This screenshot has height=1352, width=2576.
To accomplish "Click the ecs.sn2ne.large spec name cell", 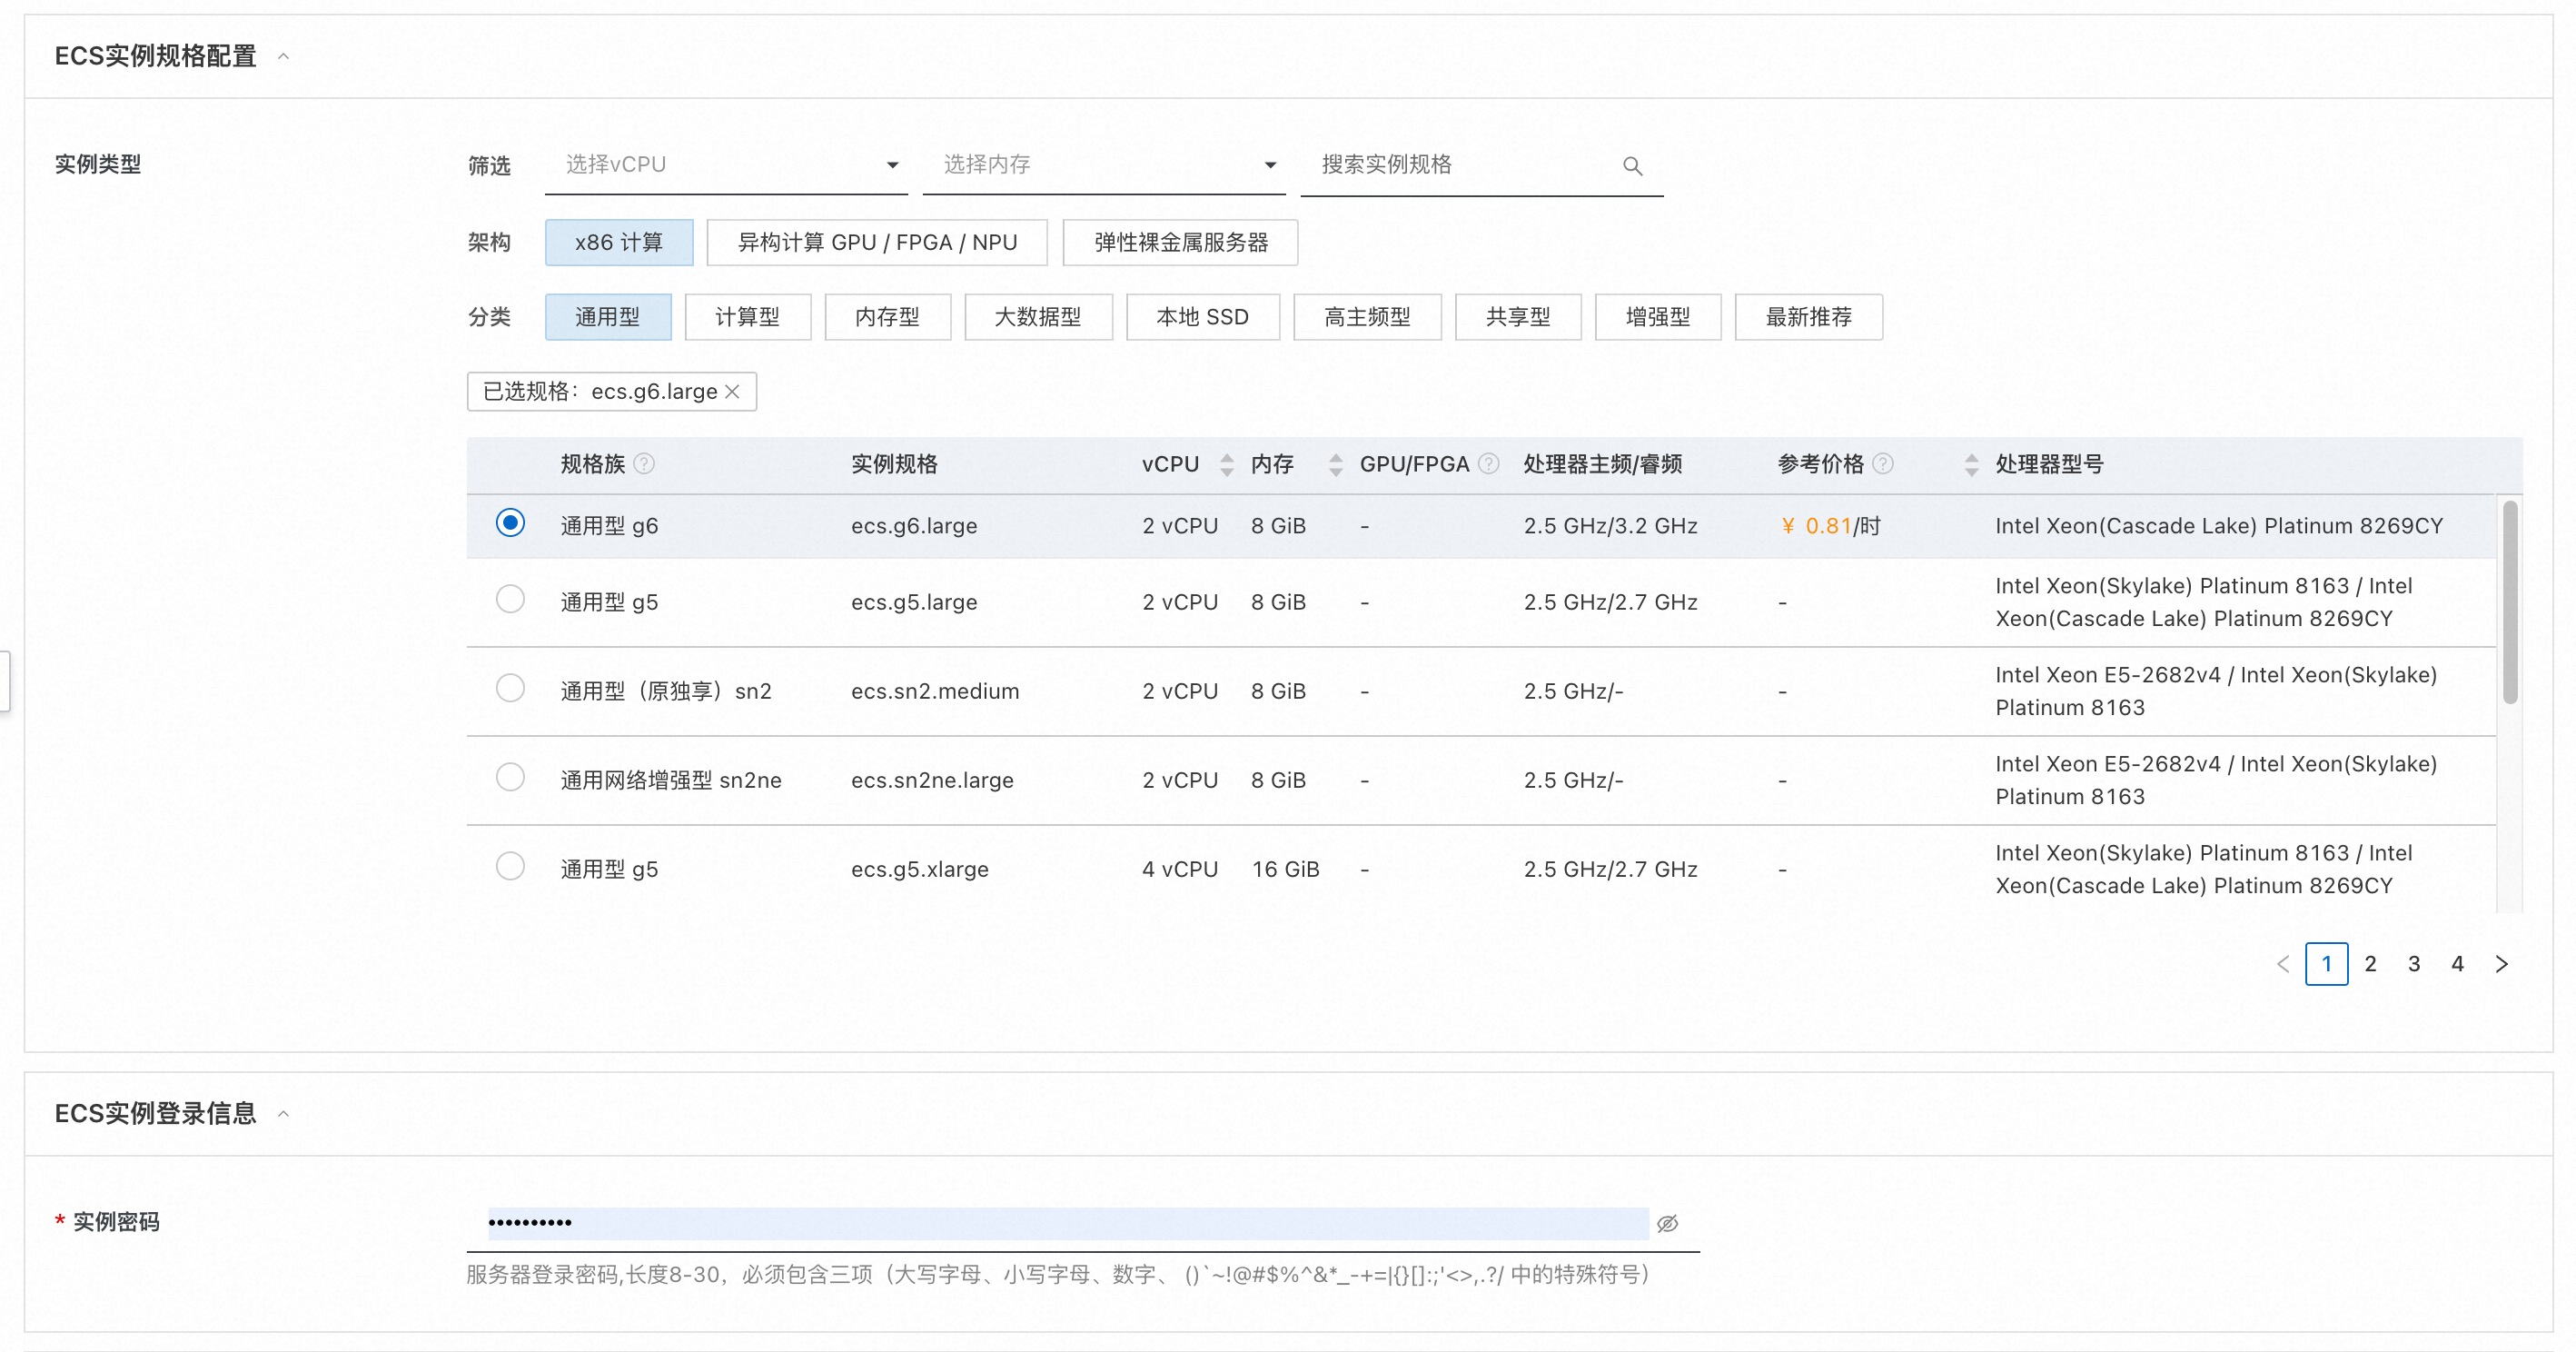I will (932, 780).
